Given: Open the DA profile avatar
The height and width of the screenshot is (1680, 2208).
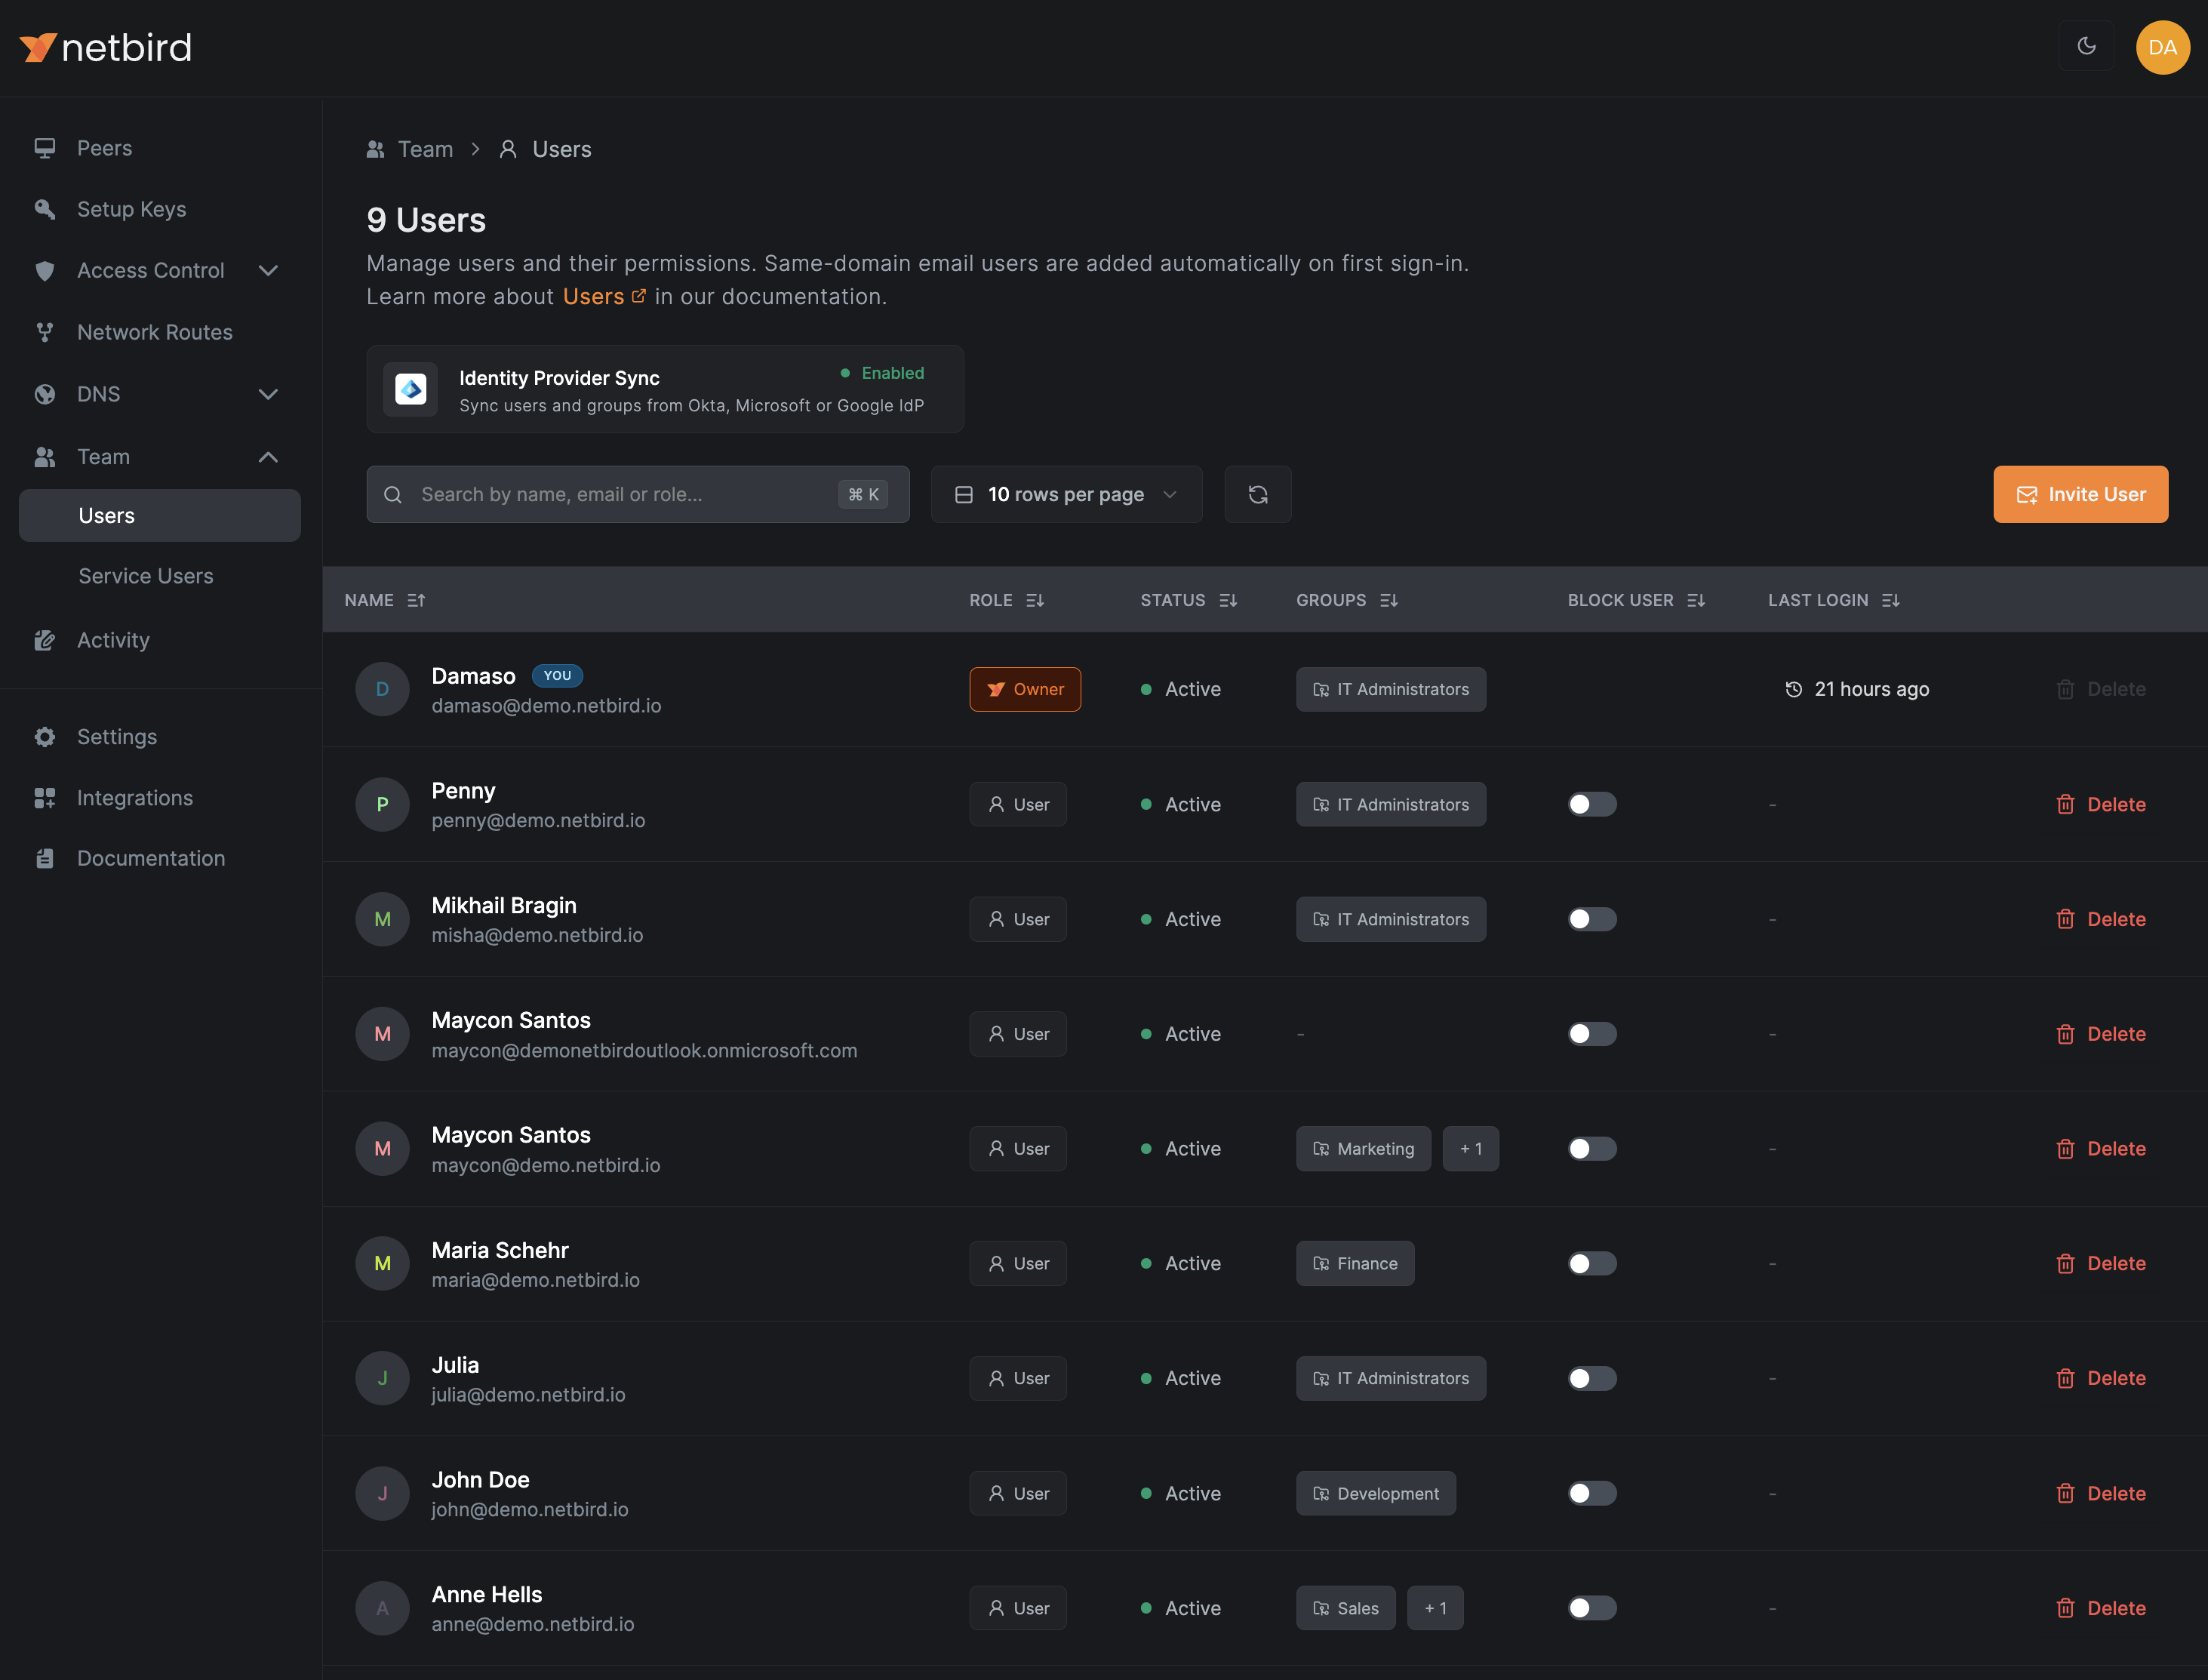Looking at the screenshot, I should tap(2162, 47).
